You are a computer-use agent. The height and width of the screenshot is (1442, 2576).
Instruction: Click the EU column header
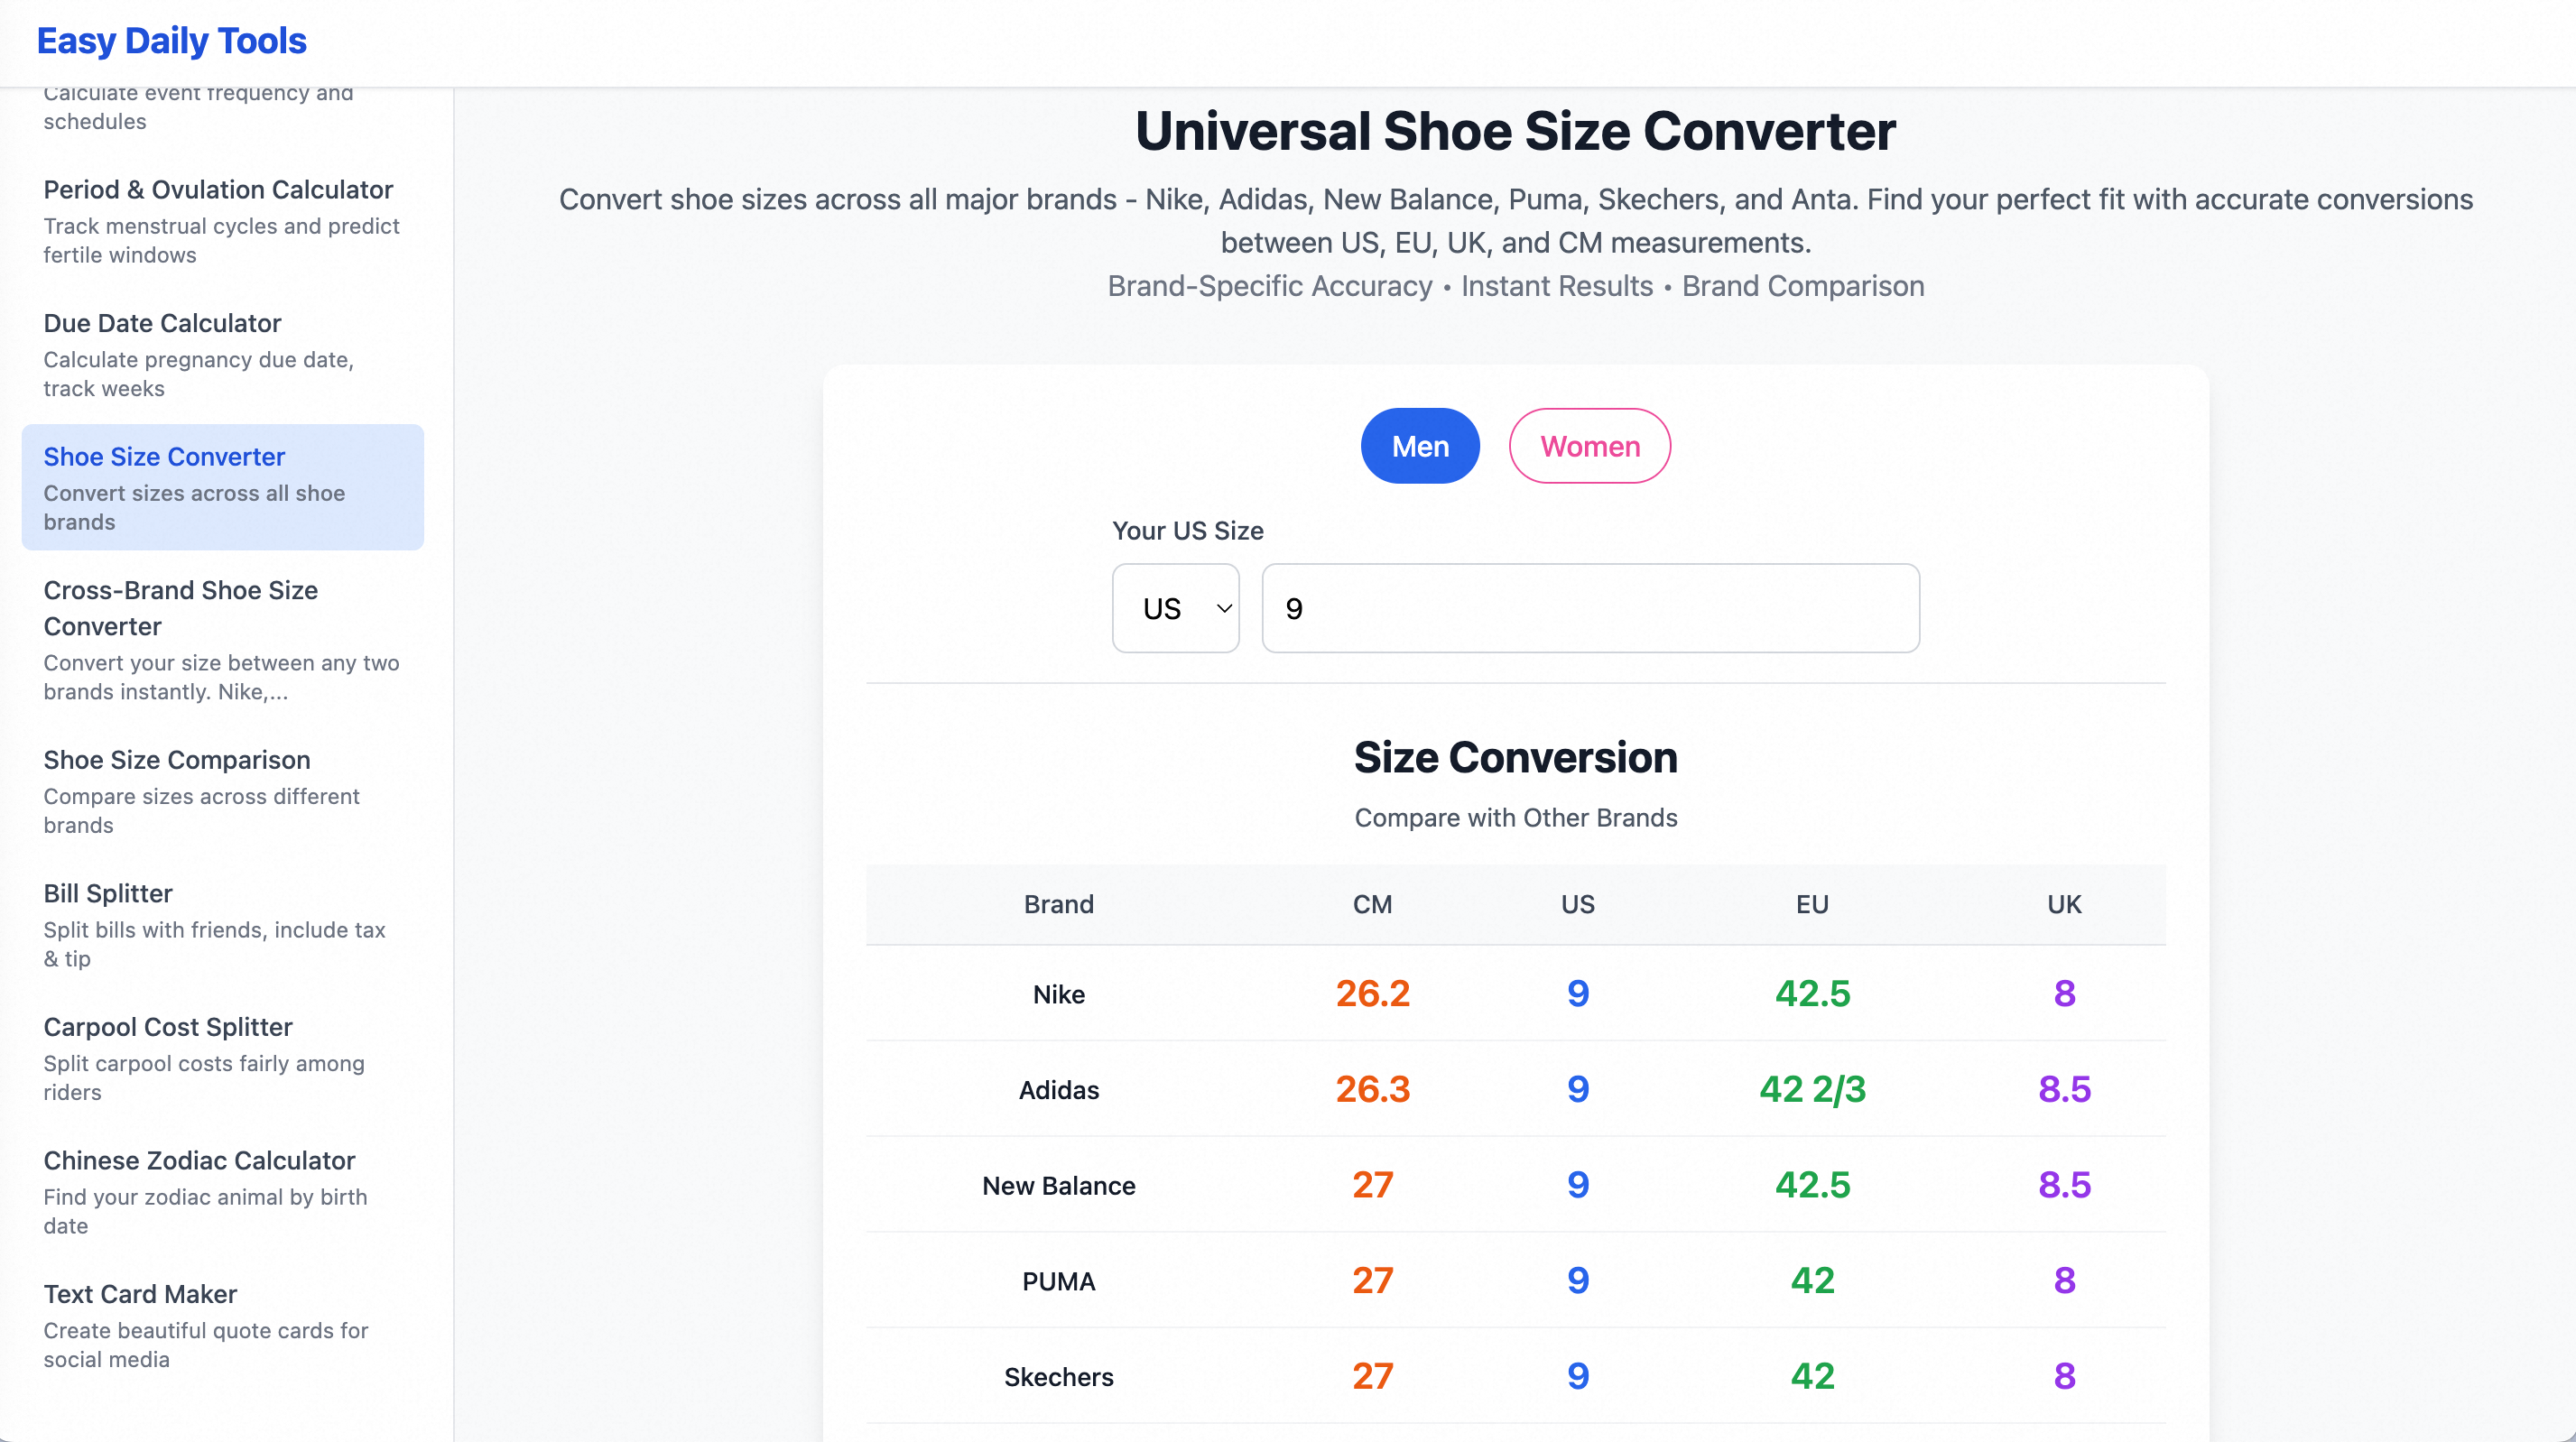[x=1812, y=904]
